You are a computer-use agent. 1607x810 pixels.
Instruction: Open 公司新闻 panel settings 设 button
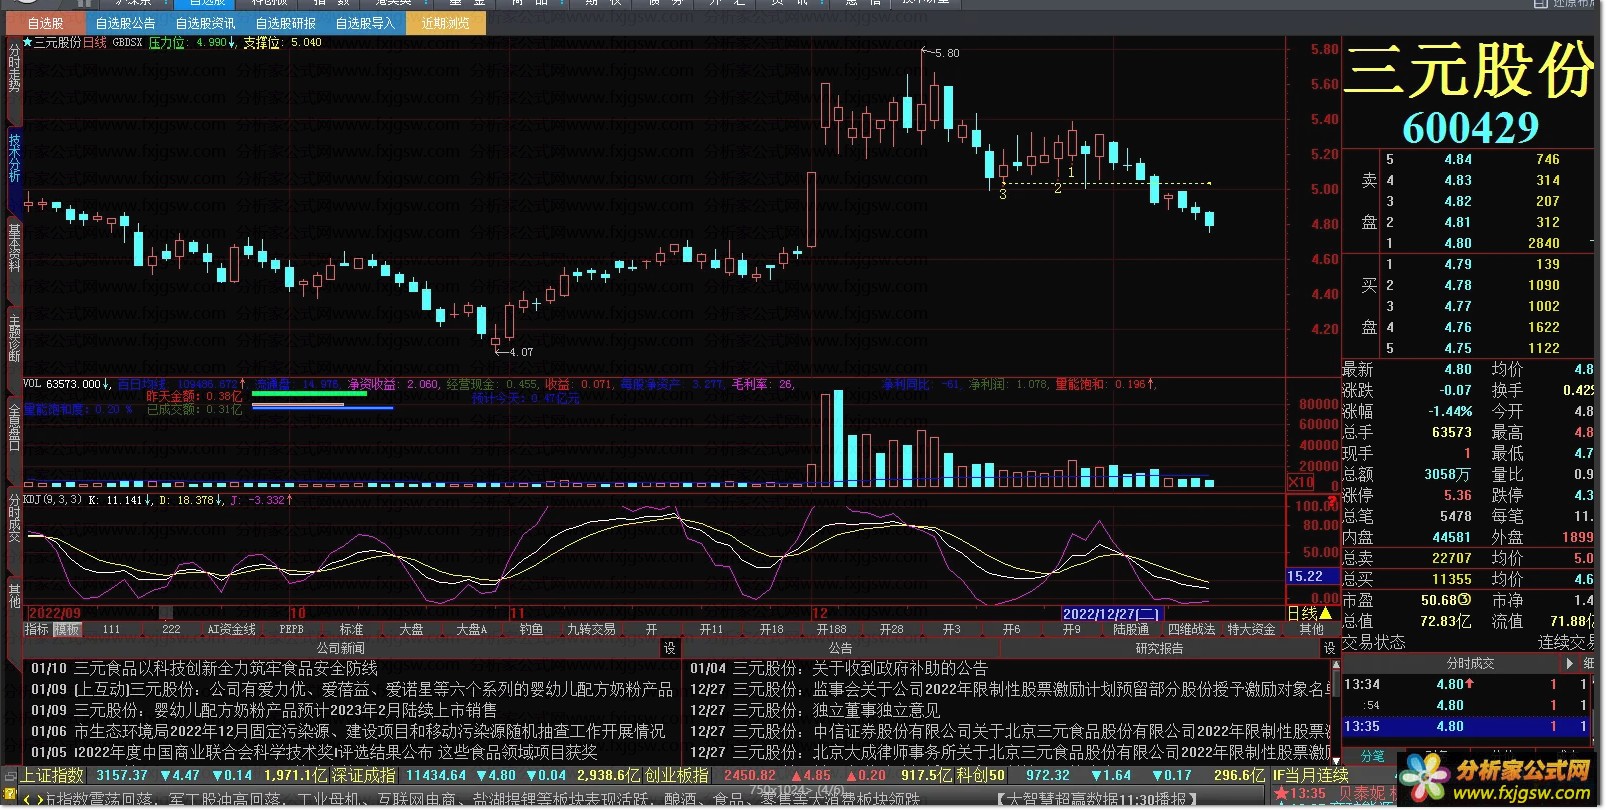(670, 649)
